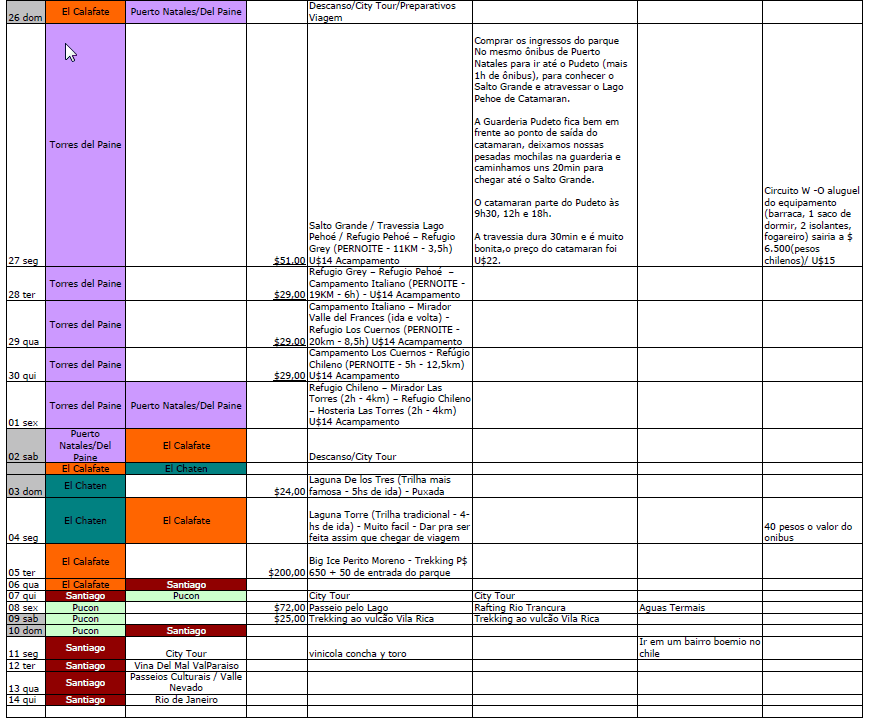Click the "Laguna De los Tres" trail cell
The height and width of the screenshot is (723, 869).
pyautogui.click(x=389, y=486)
